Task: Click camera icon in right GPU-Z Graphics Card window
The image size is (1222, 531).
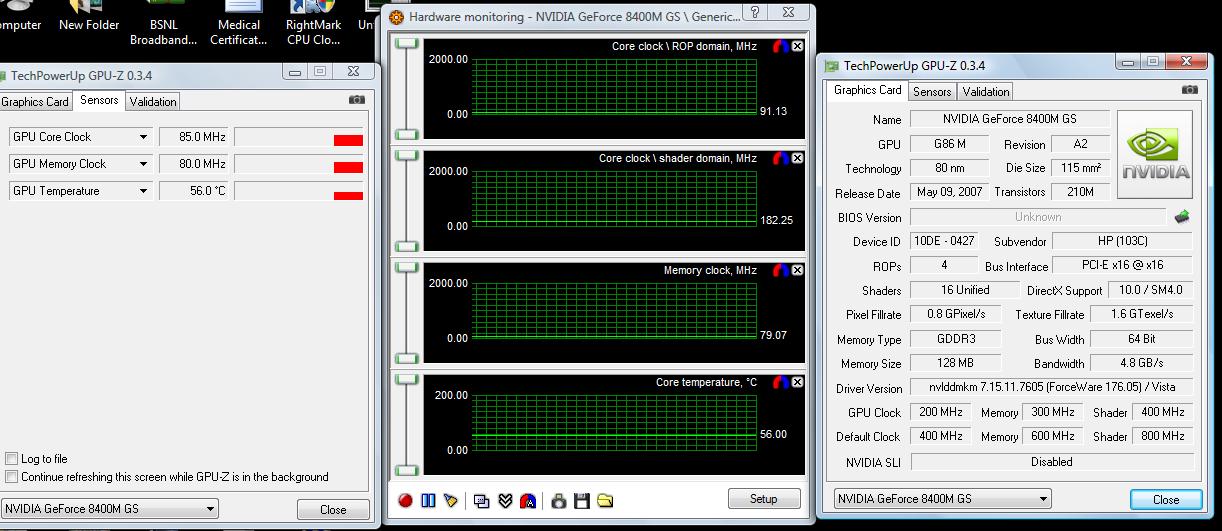Action: click(1189, 90)
